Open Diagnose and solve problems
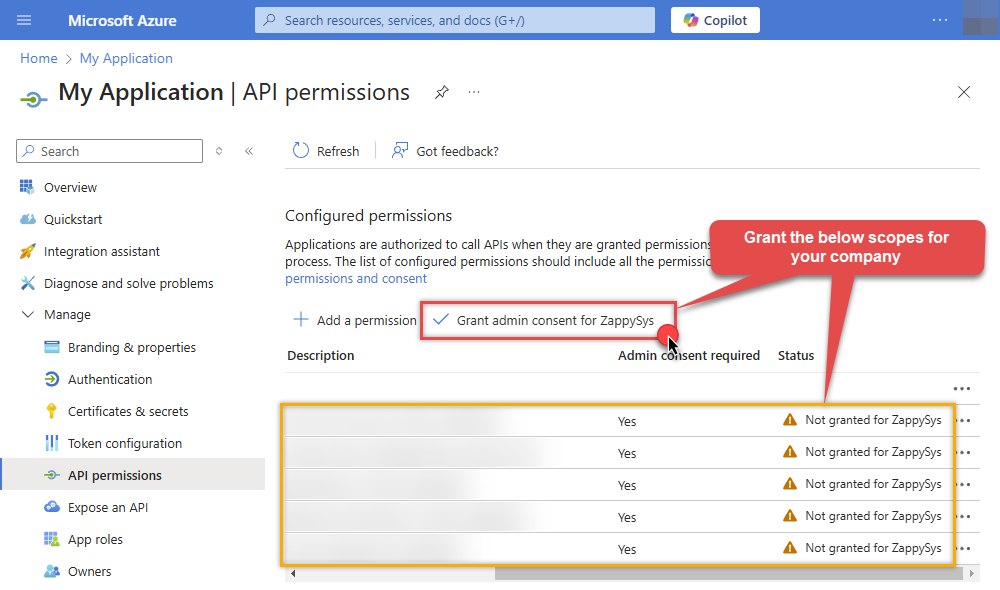 coord(128,283)
